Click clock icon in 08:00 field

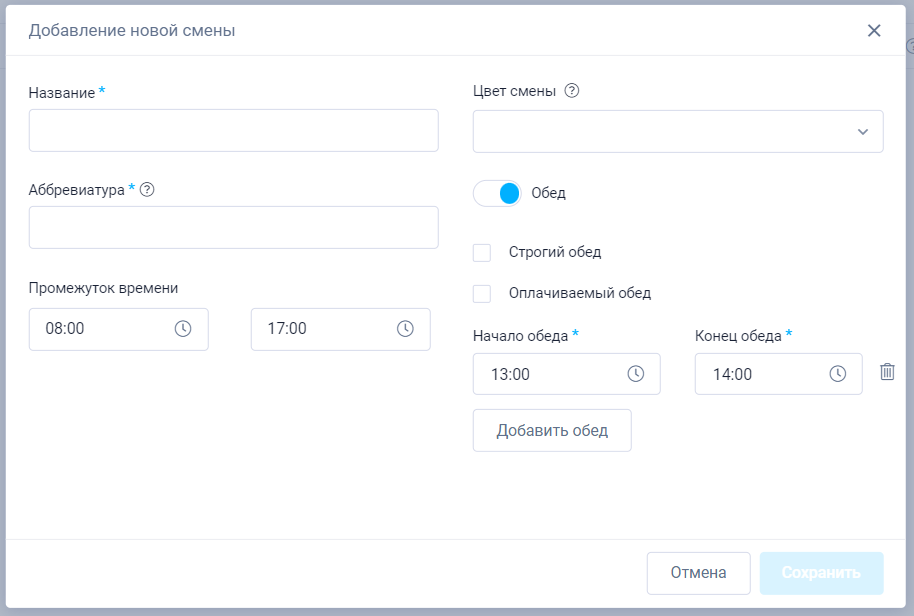(183, 329)
